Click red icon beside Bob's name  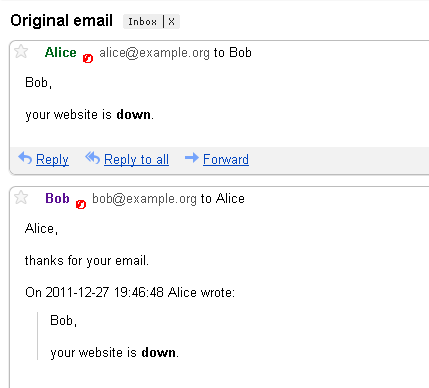tap(81, 204)
